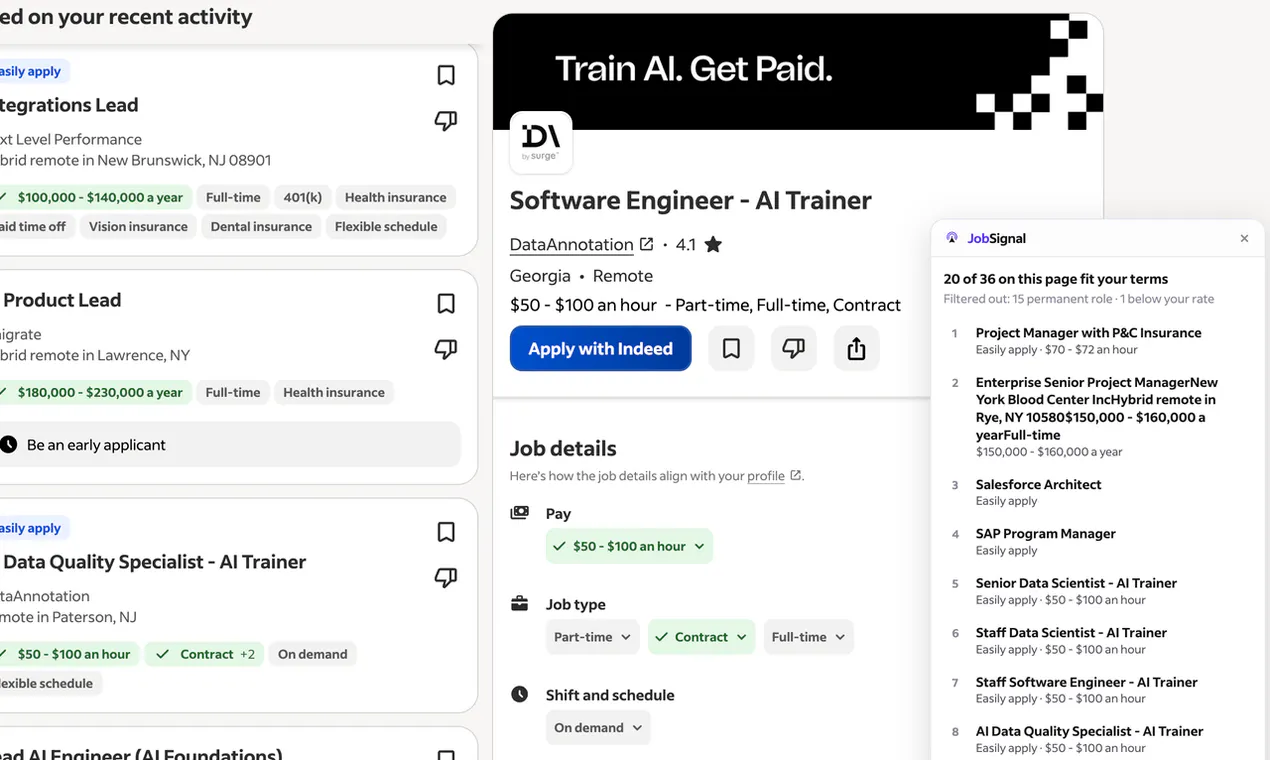Image resolution: width=1270 pixels, height=760 pixels.
Task: Open the Integrations Lead job title
Action: (69, 105)
